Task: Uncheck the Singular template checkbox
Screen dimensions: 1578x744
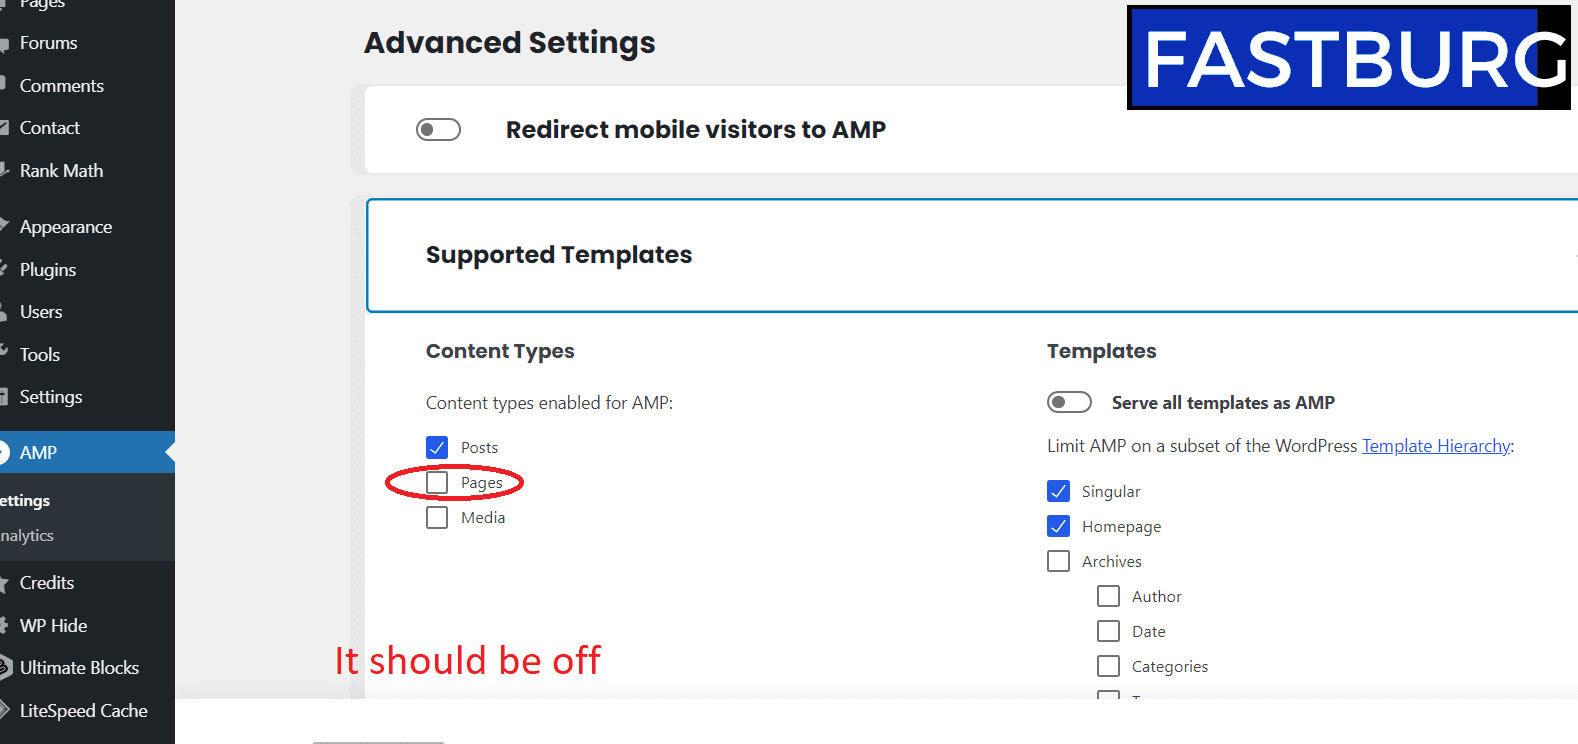Action: click(1058, 491)
